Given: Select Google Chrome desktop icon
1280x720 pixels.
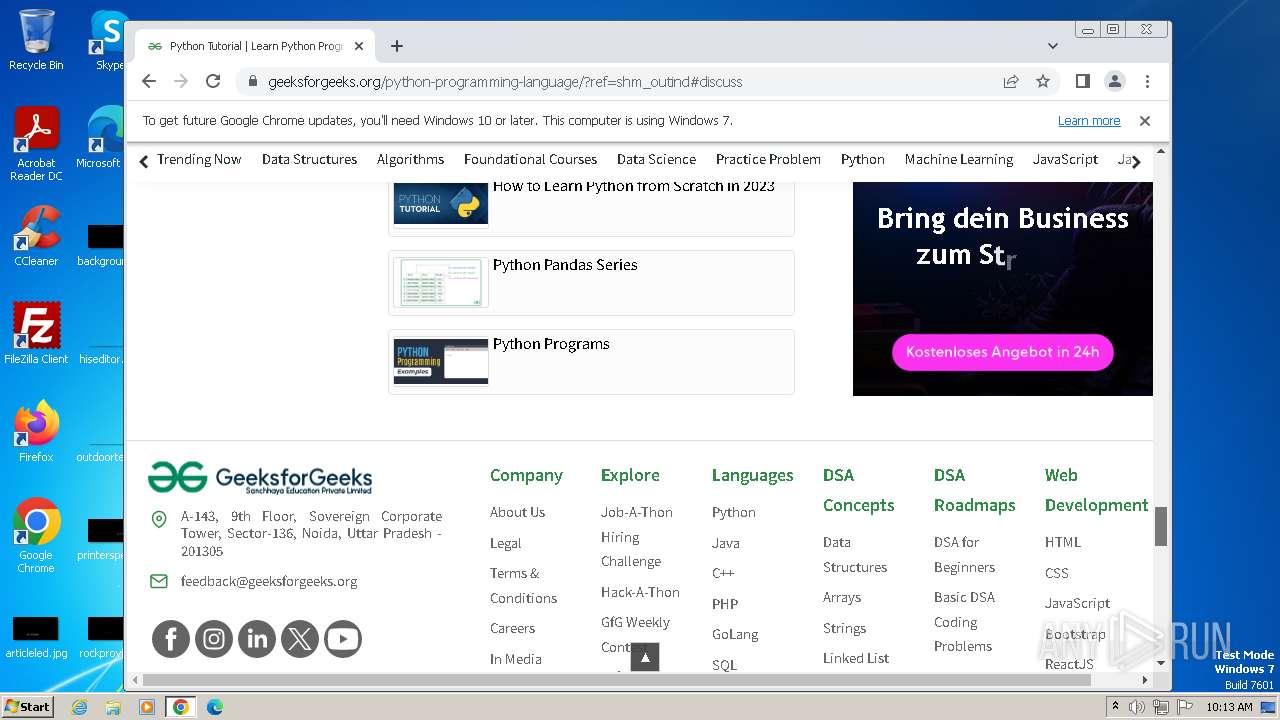Looking at the screenshot, I should [36, 535].
